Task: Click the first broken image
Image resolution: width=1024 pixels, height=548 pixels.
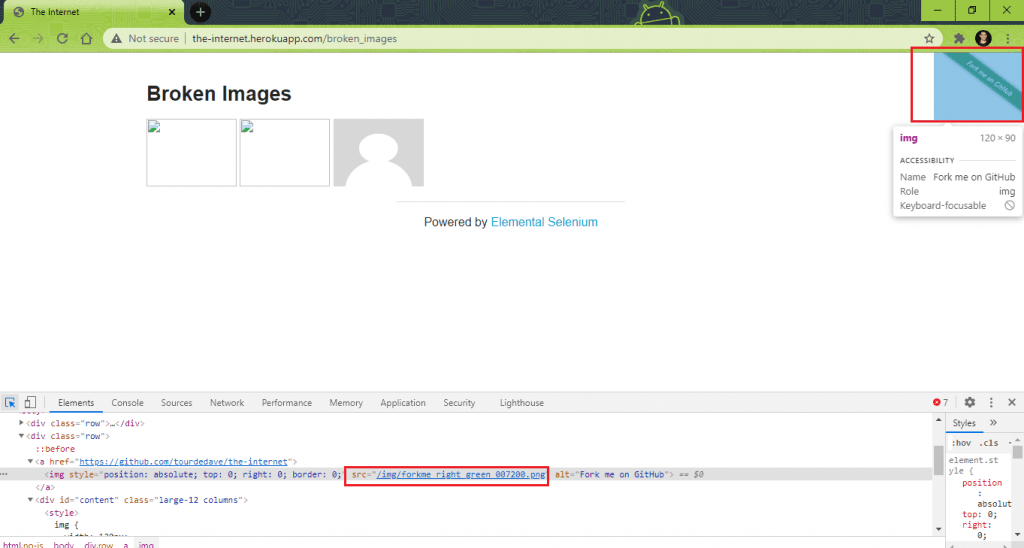Action: (191, 152)
